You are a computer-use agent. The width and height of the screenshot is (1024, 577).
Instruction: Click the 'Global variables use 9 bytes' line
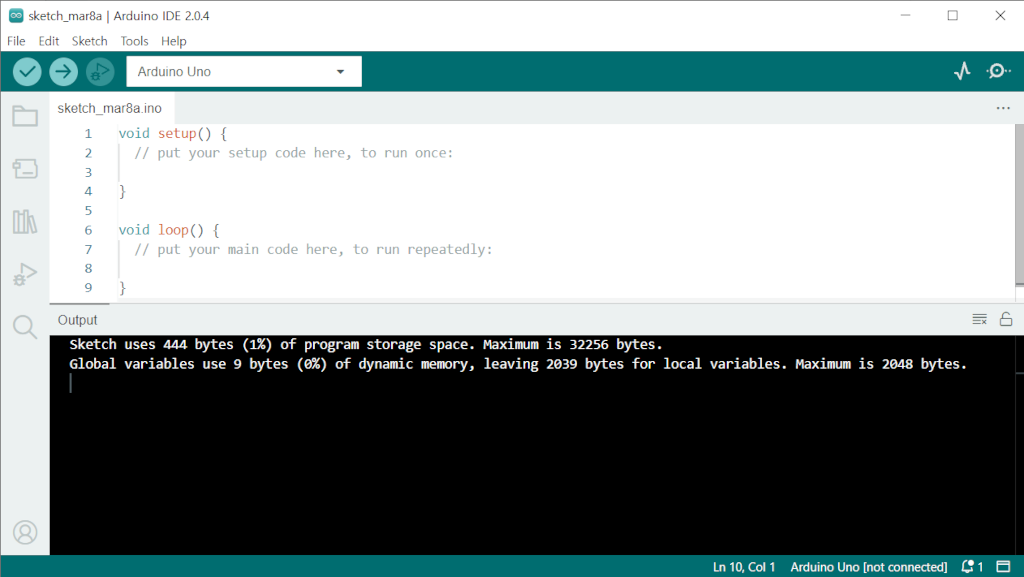click(518, 364)
